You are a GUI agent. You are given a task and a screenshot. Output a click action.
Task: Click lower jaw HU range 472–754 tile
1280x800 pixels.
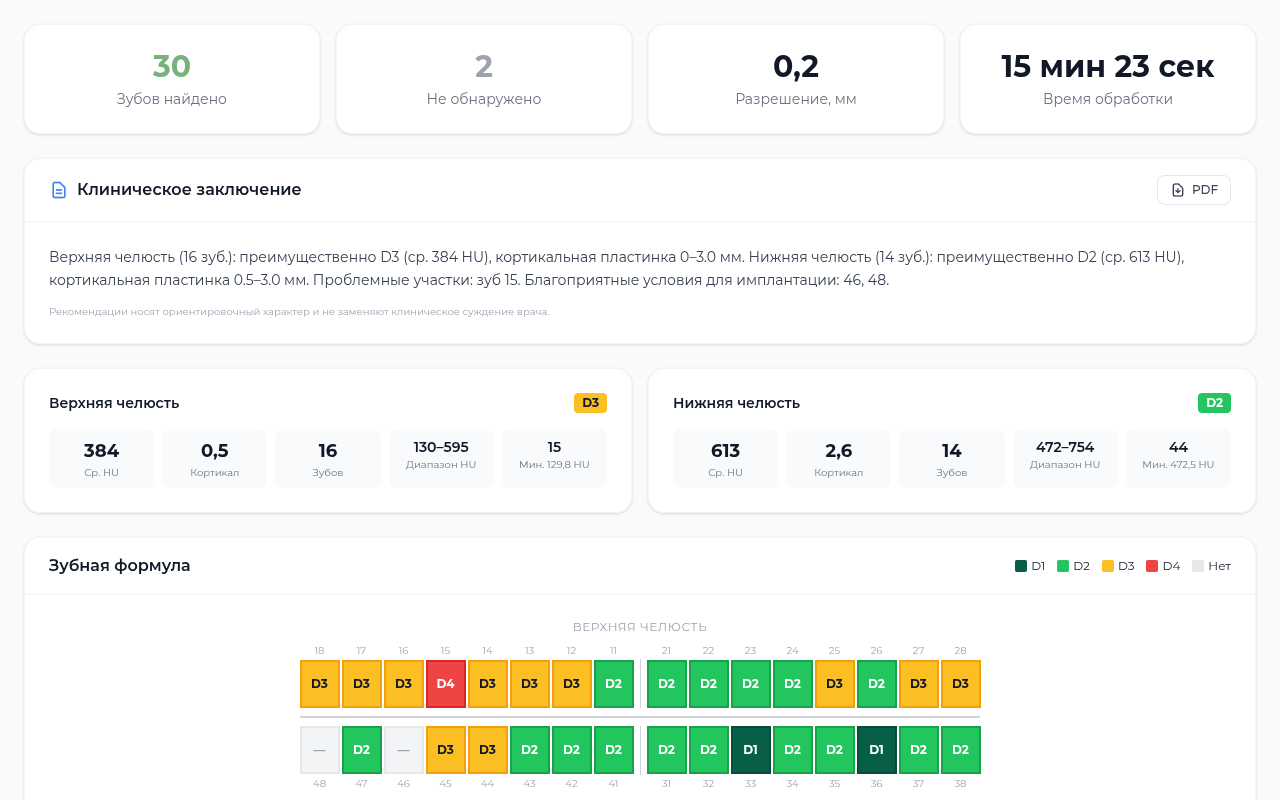click(1064, 458)
